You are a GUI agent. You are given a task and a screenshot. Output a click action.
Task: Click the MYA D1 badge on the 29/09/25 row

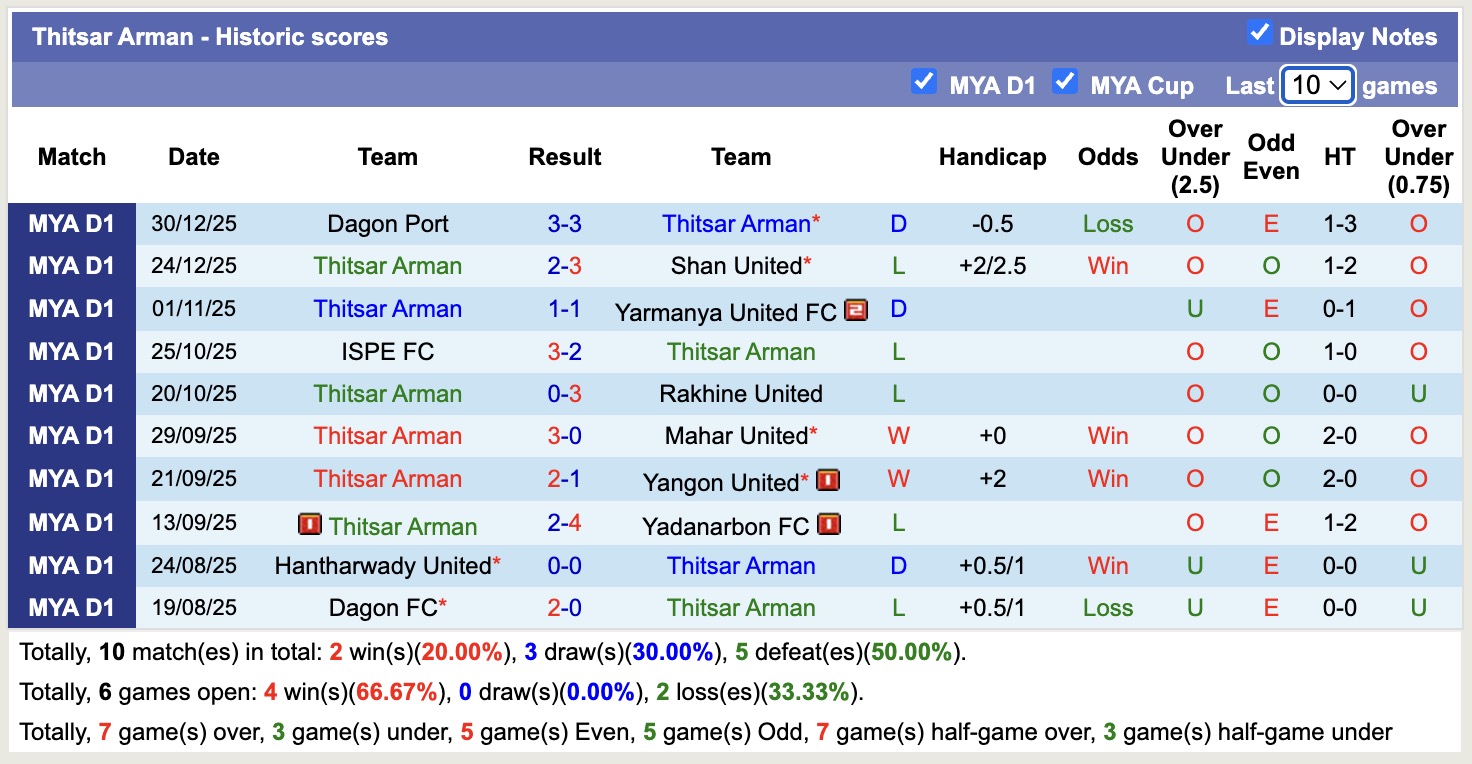click(x=73, y=436)
